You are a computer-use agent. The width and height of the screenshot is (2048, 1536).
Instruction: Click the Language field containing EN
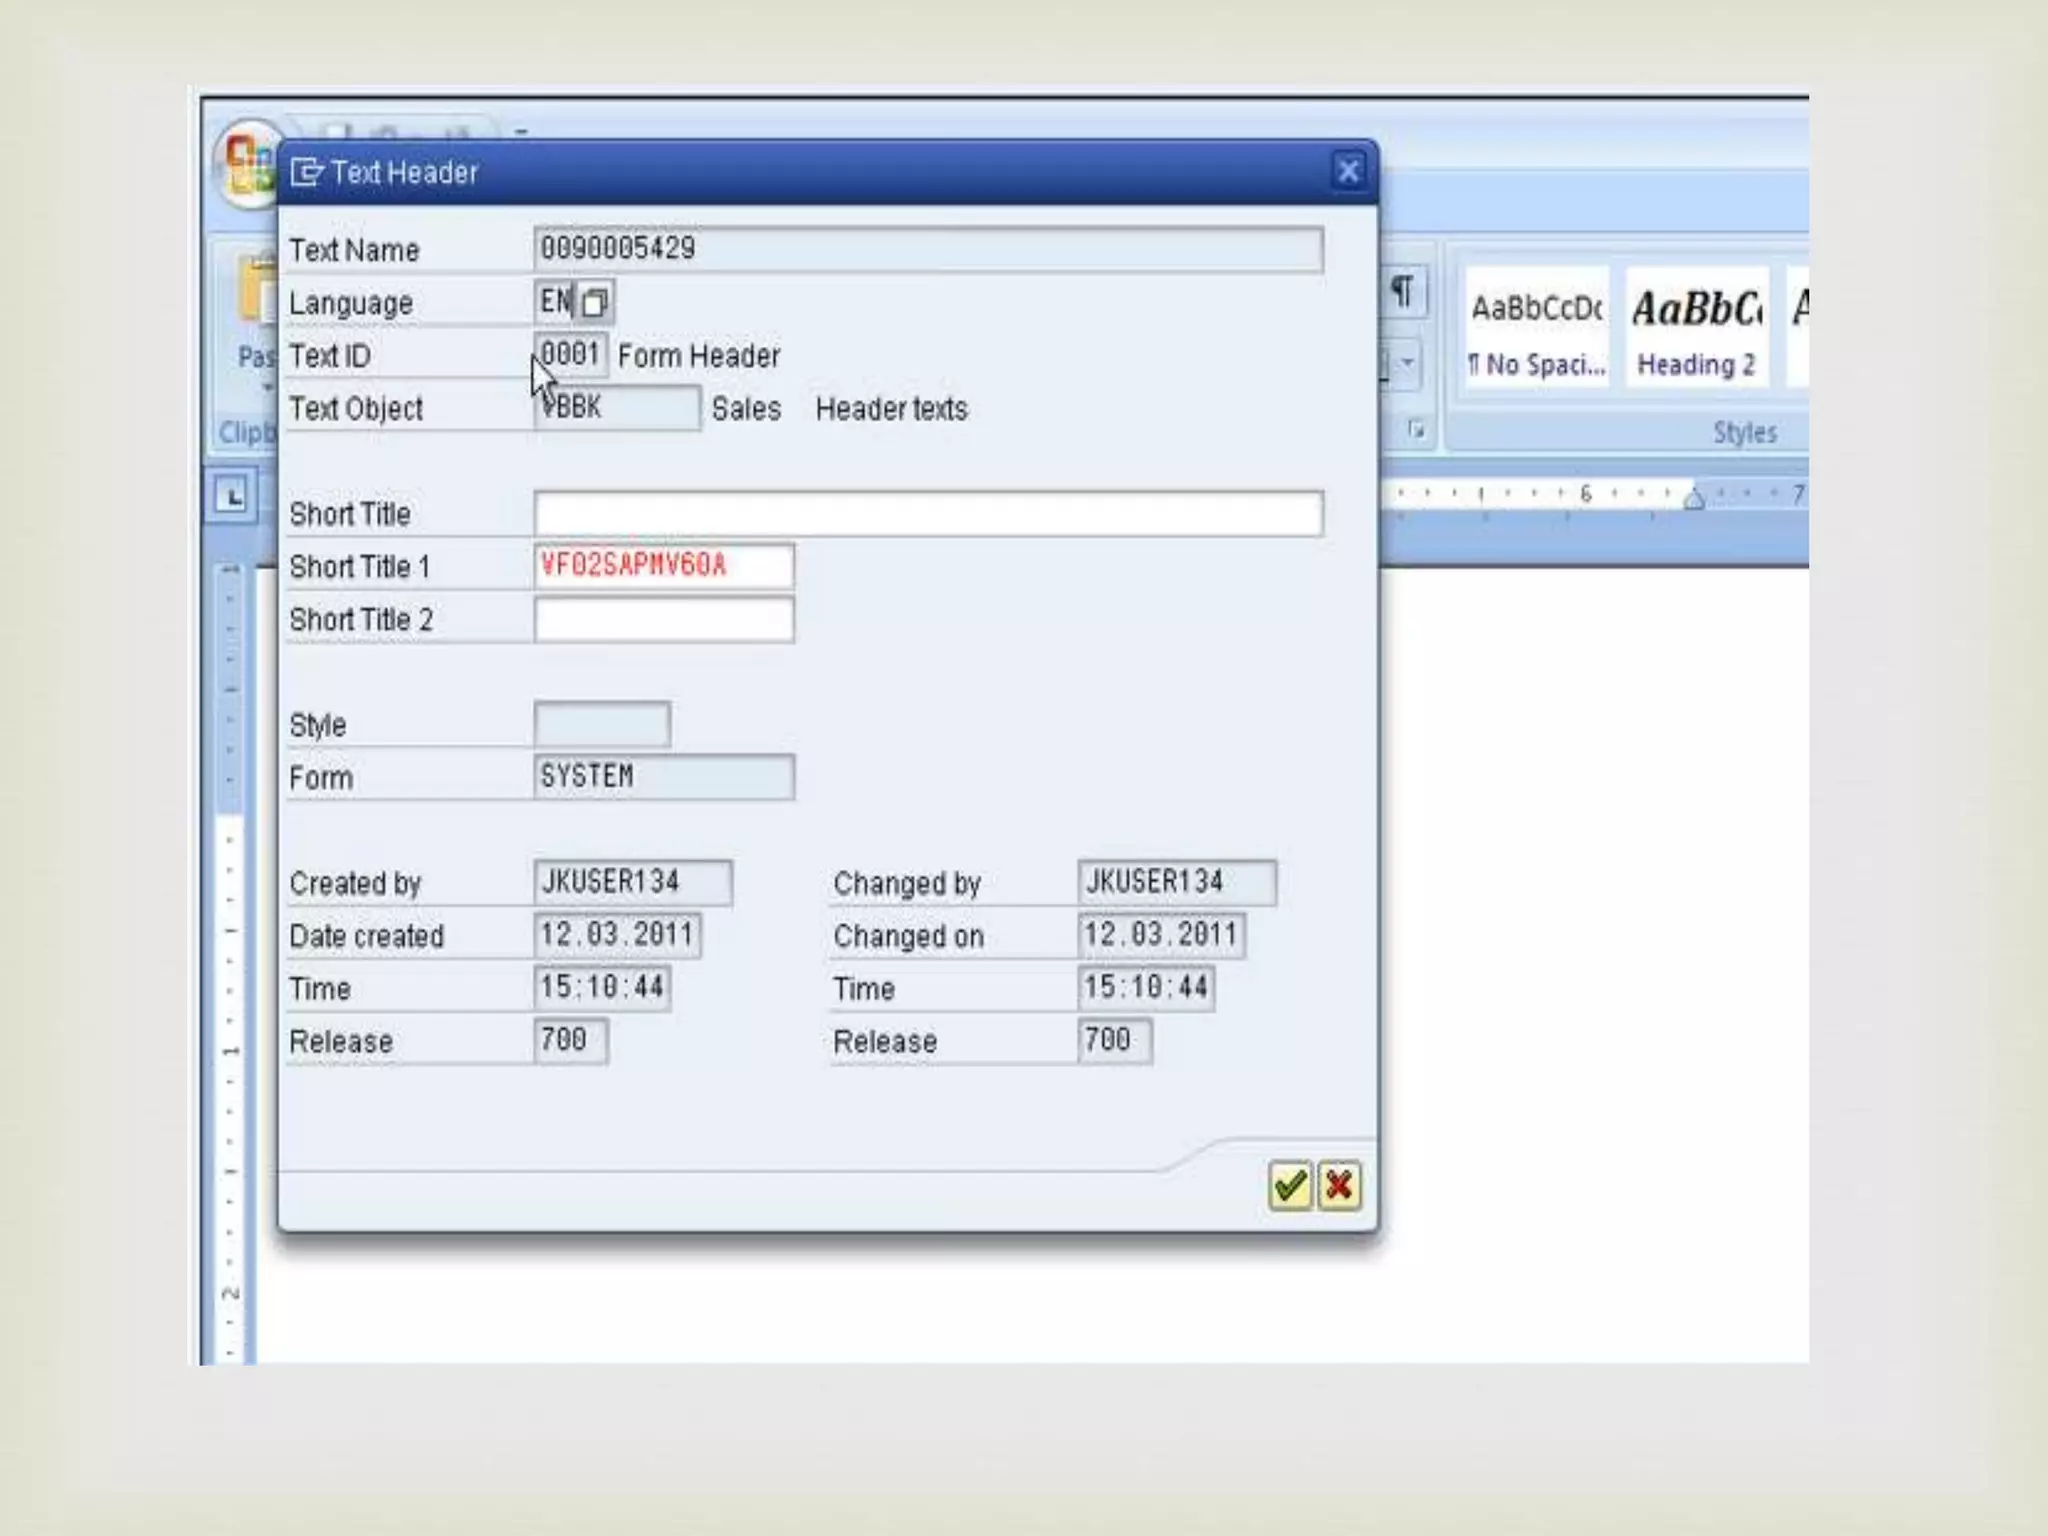[555, 301]
